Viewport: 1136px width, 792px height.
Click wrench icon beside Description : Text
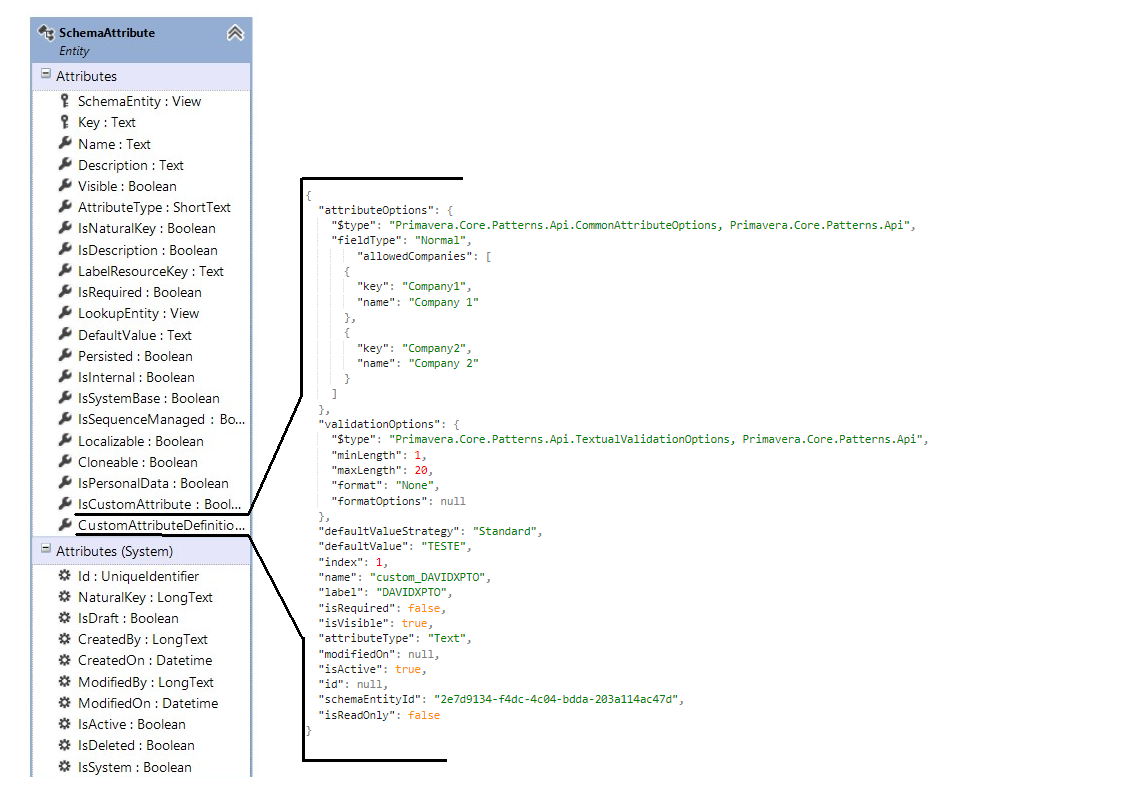(64, 164)
